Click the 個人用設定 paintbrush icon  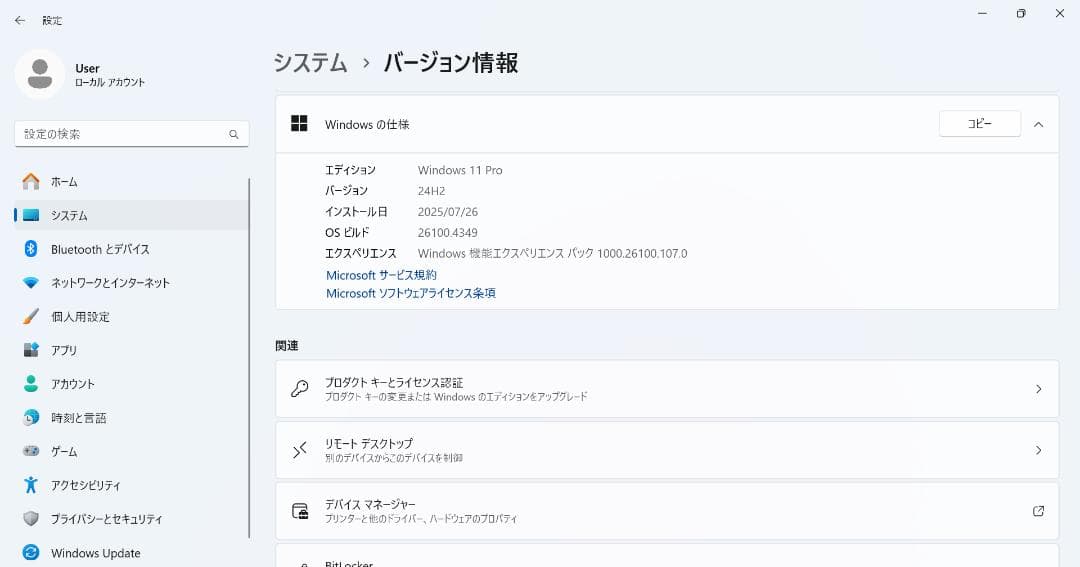tap(31, 316)
